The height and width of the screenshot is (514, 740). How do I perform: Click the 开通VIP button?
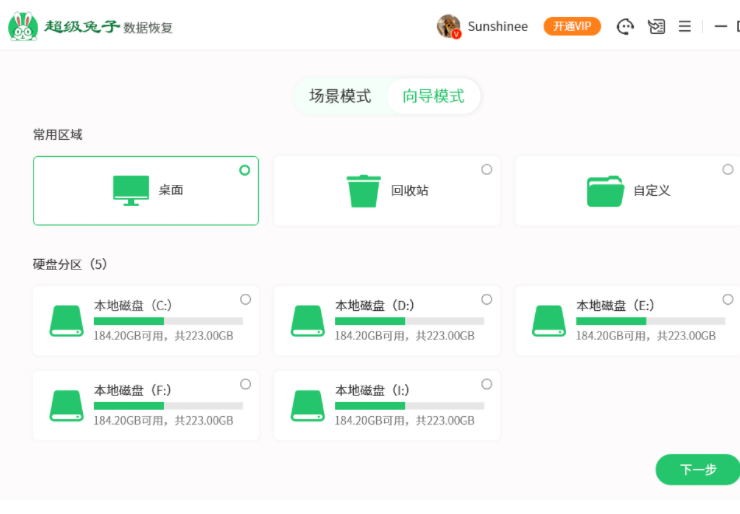click(x=572, y=27)
